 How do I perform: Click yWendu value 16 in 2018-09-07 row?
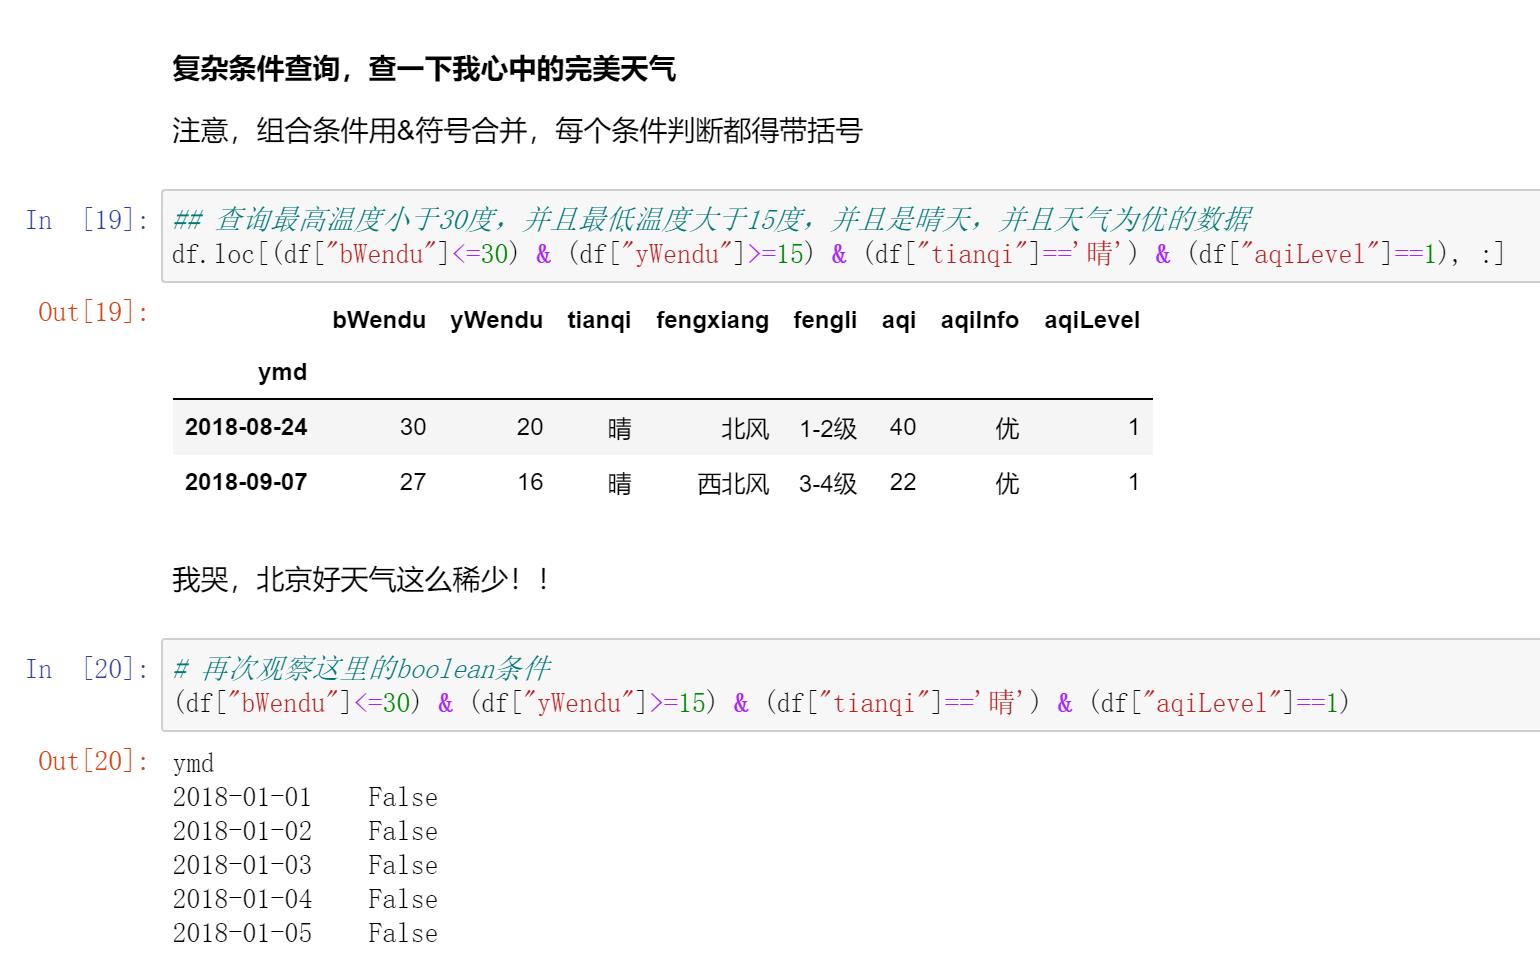530,482
